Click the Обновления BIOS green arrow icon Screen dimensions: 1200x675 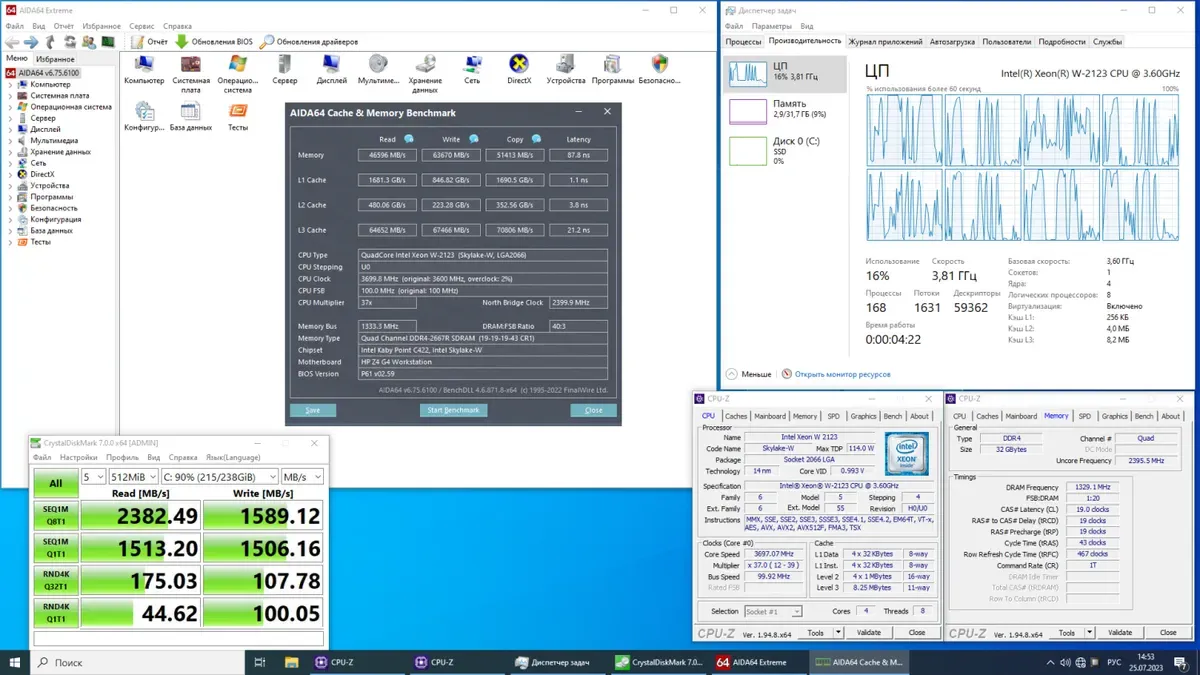click(182, 42)
